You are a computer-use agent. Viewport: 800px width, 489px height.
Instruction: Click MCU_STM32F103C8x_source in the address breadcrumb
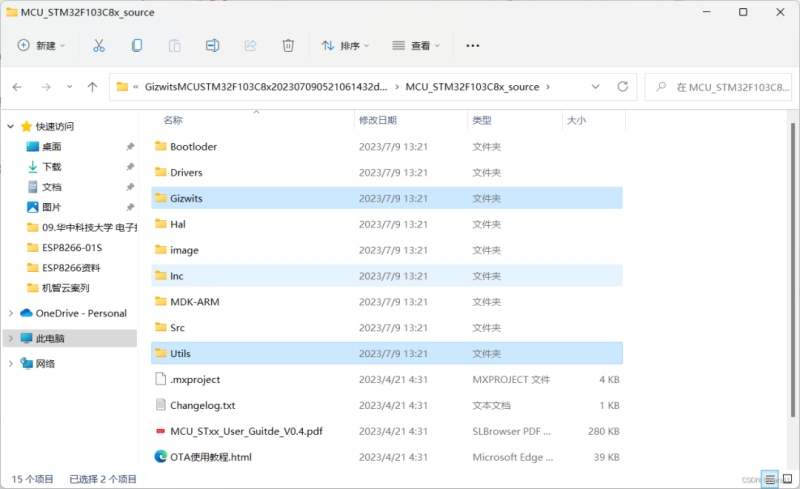coord(472,87)
